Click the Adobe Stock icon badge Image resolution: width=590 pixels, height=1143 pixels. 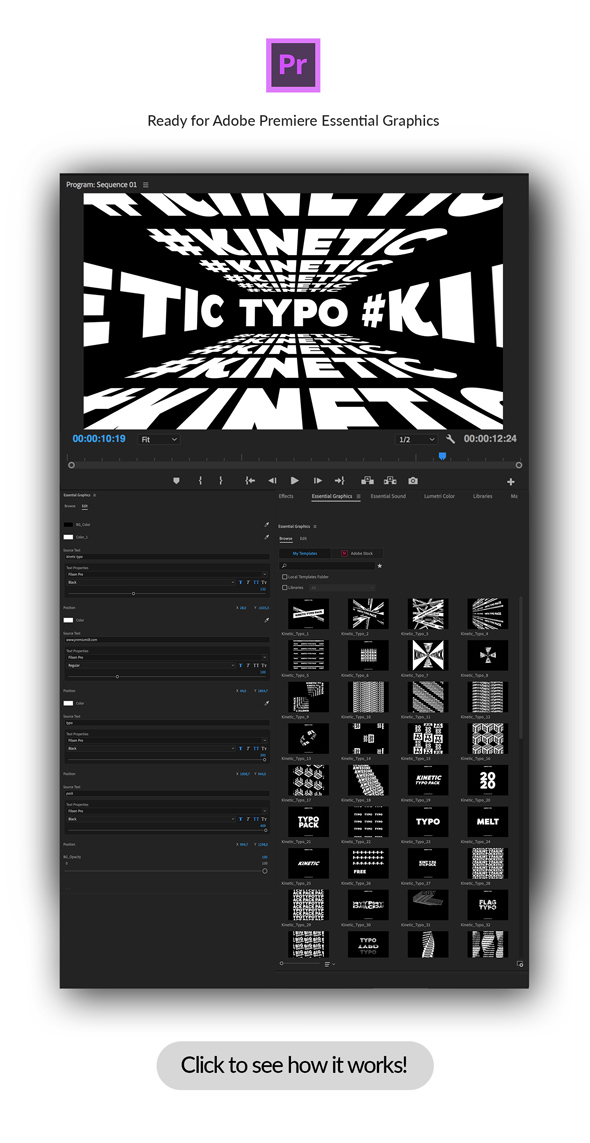click(344, 553)
